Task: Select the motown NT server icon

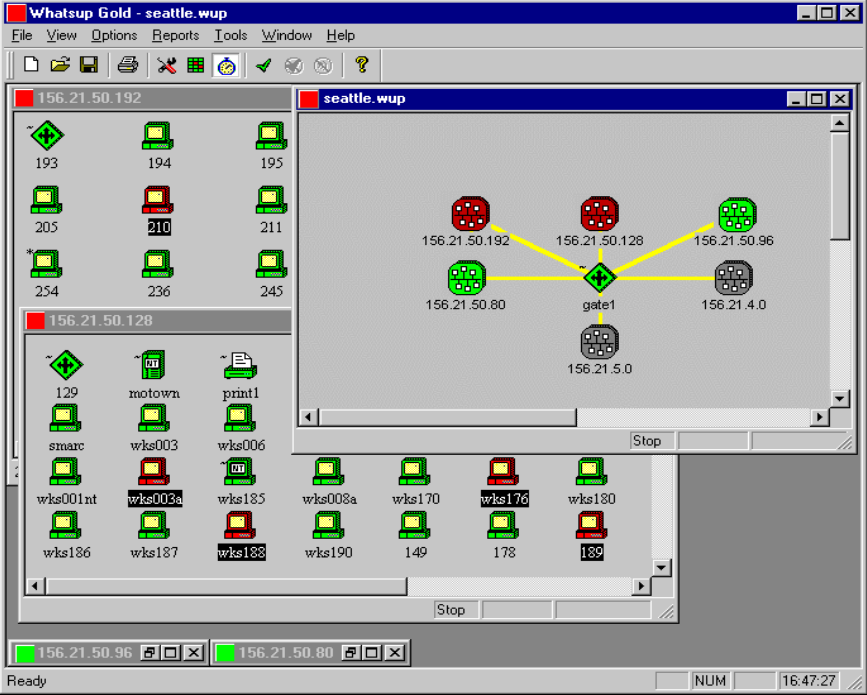Action: click(x=153, y=365)
